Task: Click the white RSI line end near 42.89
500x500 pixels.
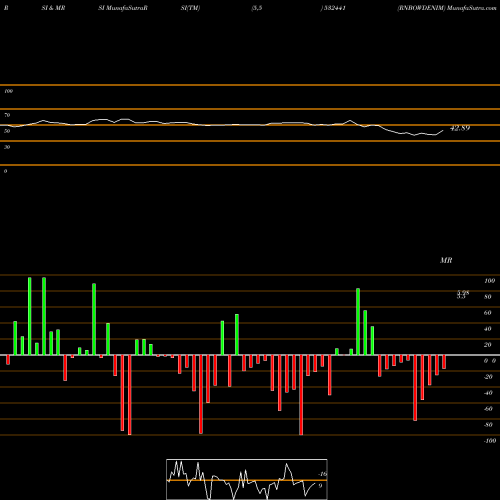Action: pyautogui.click(x=443, y=131)
